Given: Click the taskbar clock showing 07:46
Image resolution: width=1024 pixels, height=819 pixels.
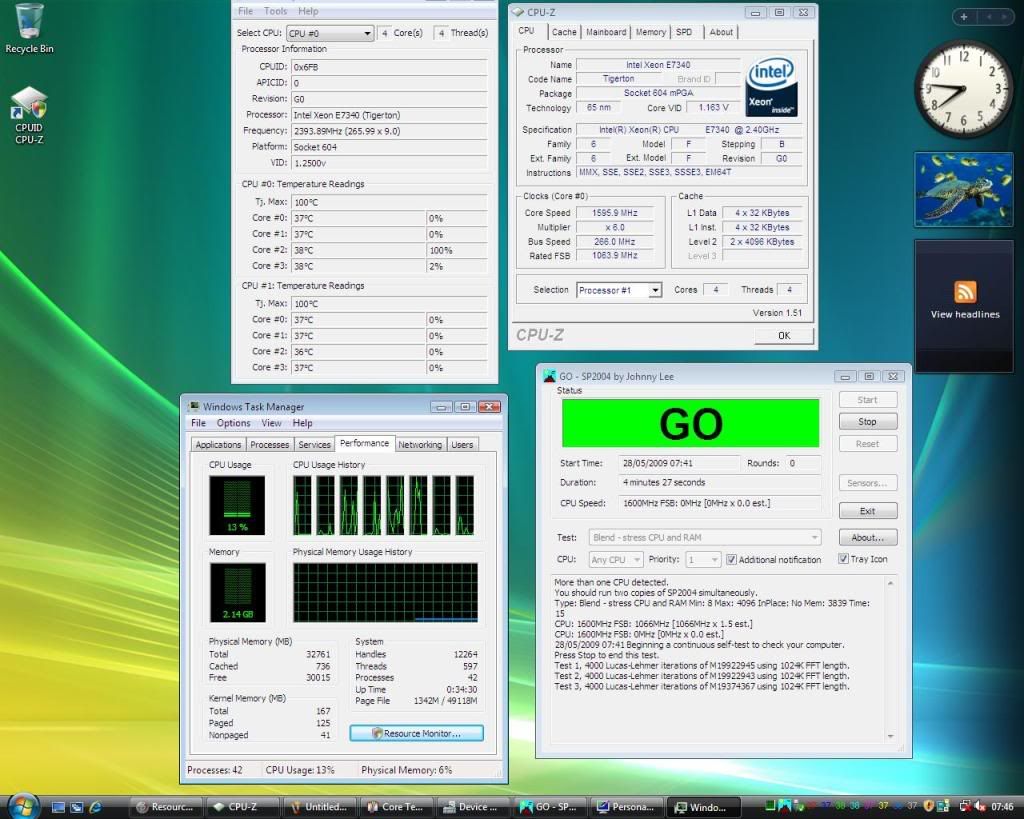Looking at the screenshot, I should point(1002,807).
